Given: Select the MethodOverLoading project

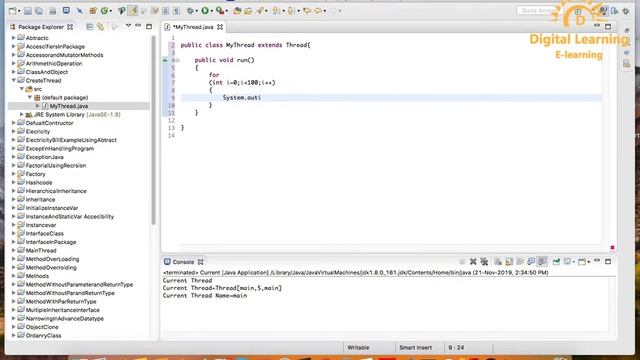Looking at the screenshot, I should [52, 259].
